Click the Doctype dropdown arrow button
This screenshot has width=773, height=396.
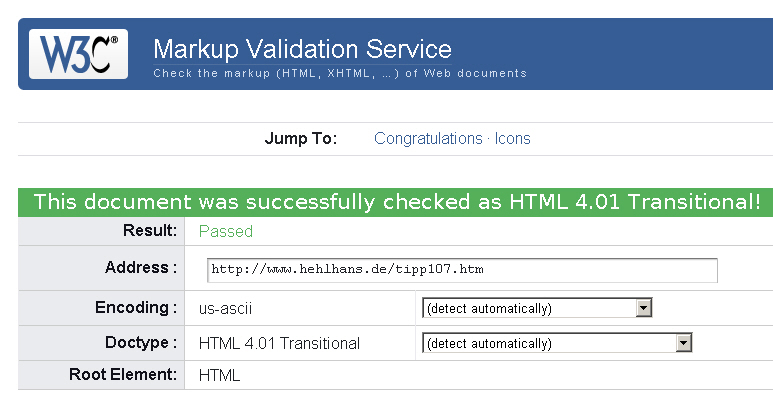[683, 343]
